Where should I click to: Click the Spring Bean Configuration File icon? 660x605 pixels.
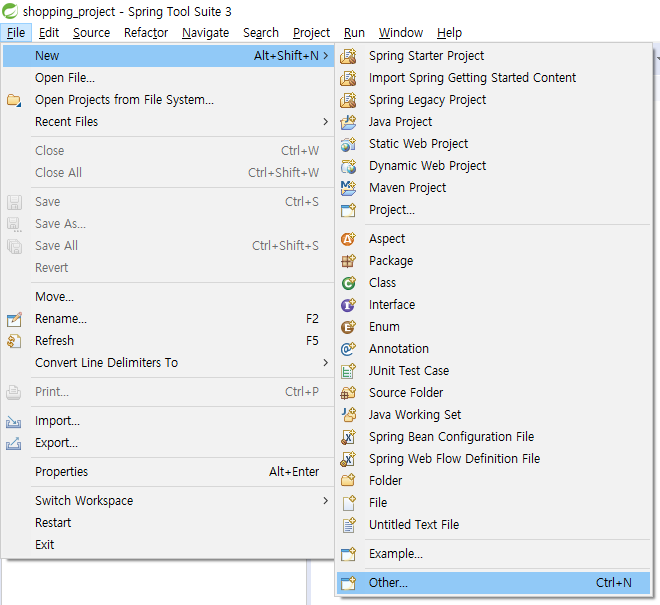coord(348,437)
